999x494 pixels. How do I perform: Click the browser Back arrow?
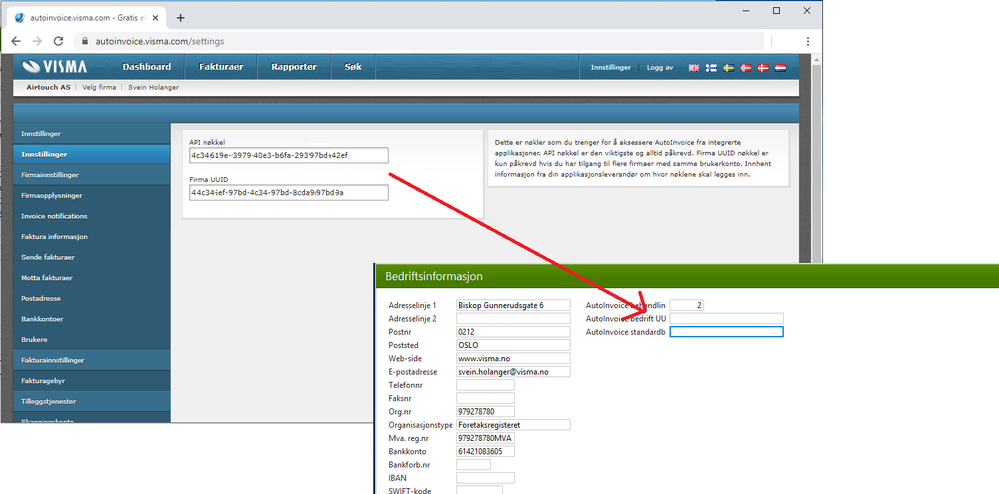tap(16, 41)
